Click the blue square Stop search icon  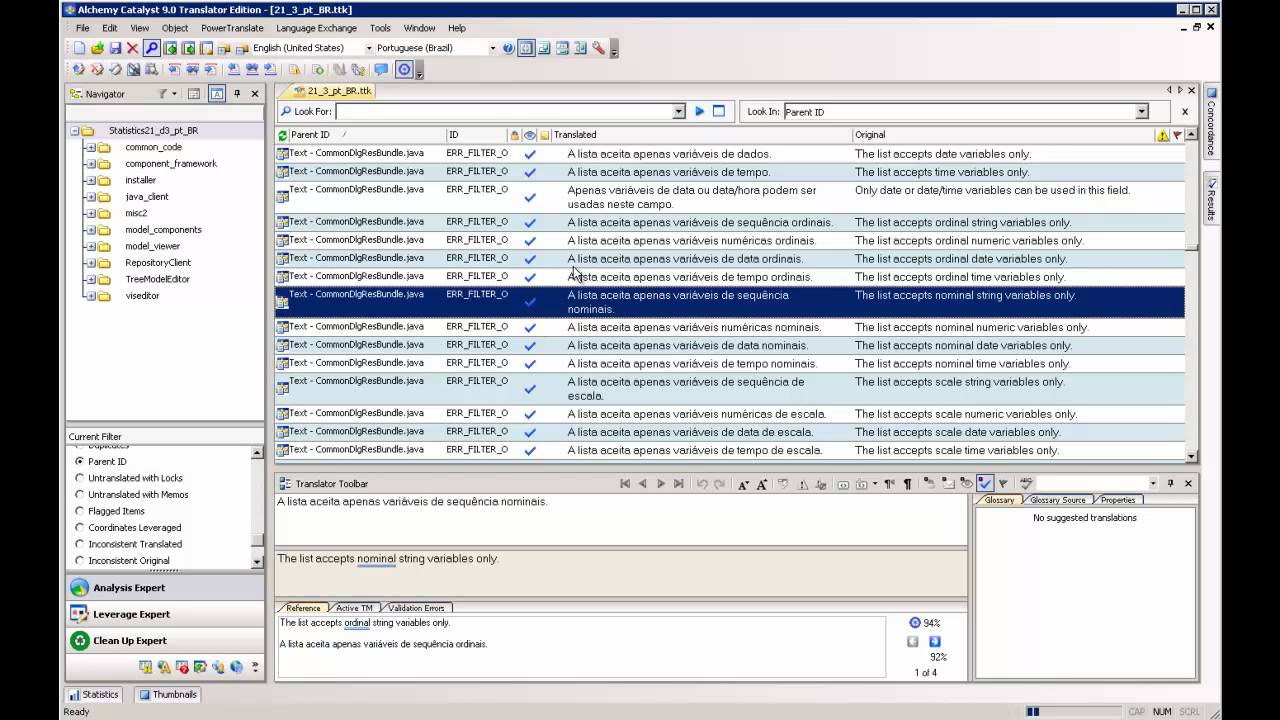pos(718,111)
